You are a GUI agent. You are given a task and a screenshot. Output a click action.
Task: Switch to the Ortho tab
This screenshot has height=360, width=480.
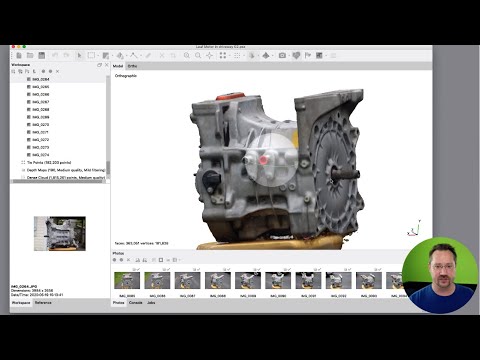coord(132,66)
